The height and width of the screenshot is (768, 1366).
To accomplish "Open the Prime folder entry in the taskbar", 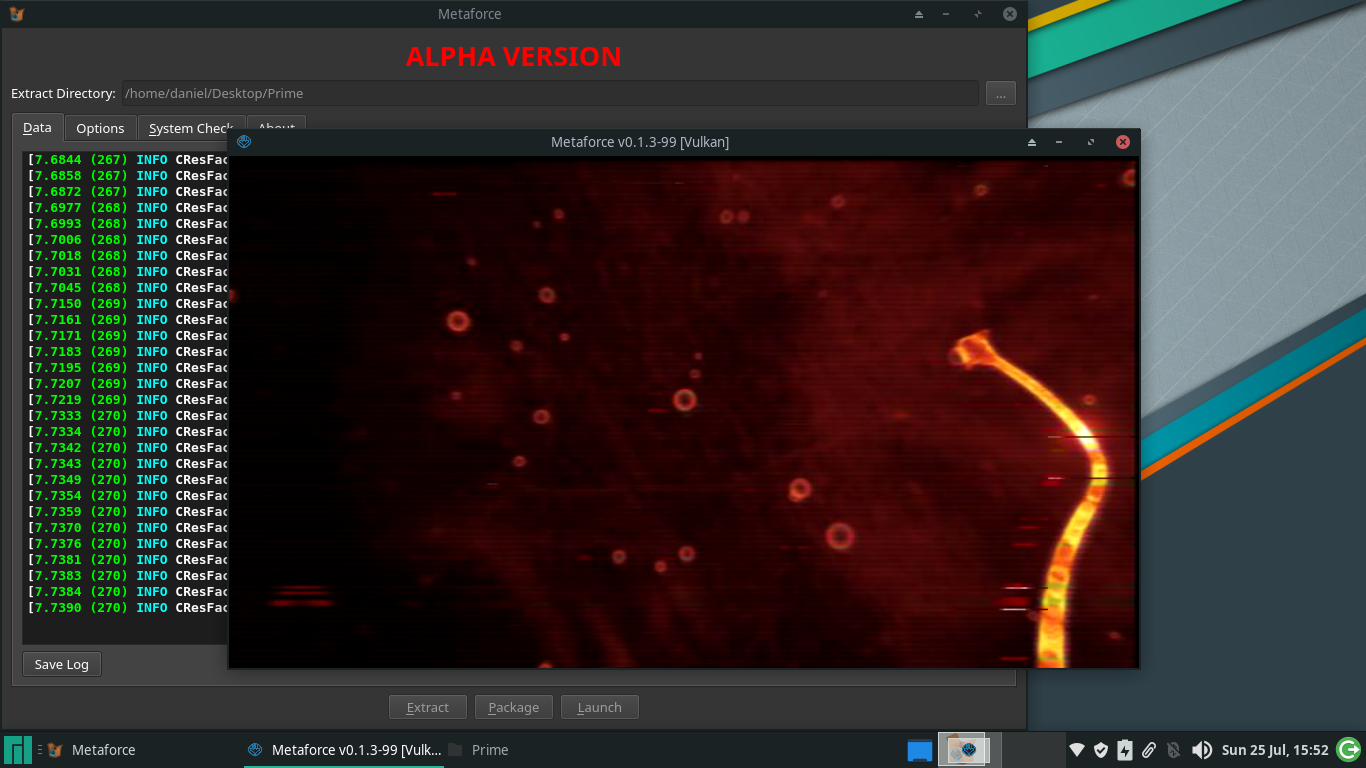I will (x=492, y=750).
